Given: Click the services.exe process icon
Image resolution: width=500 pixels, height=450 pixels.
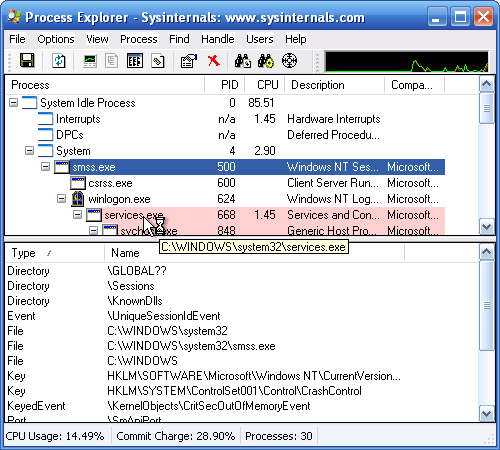Looking at the screenshot, I should [94, 215].
